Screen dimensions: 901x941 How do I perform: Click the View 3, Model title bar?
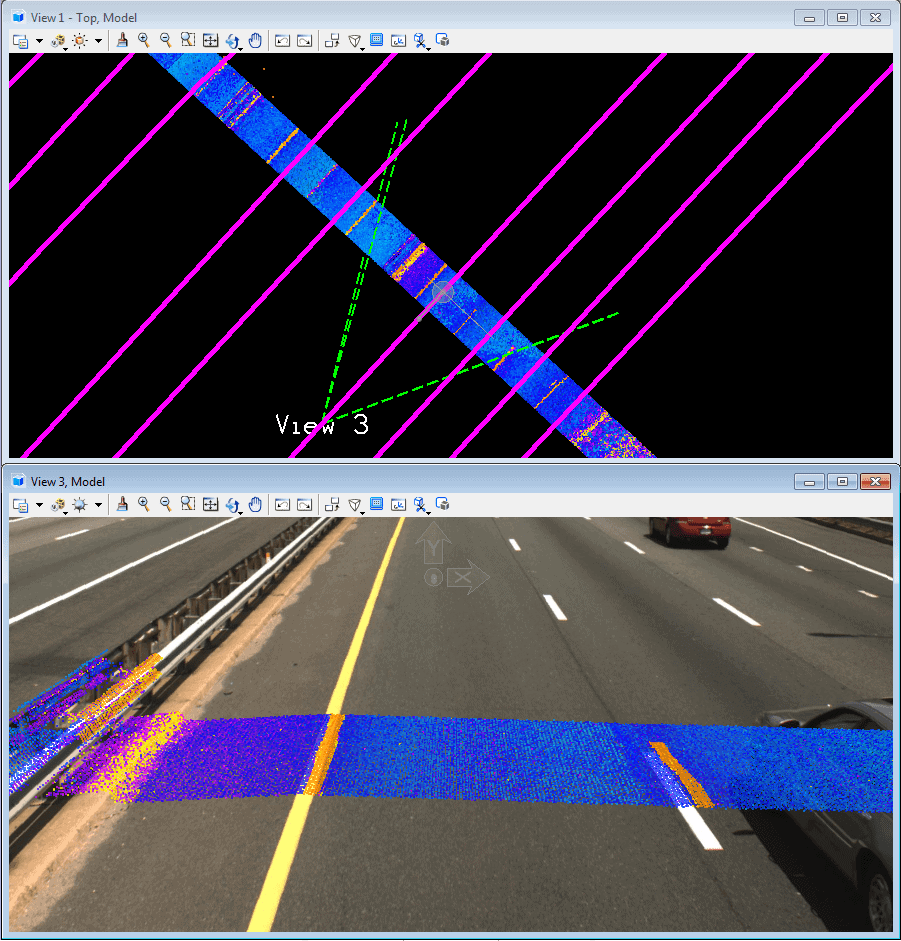click(x=400, y=482)
